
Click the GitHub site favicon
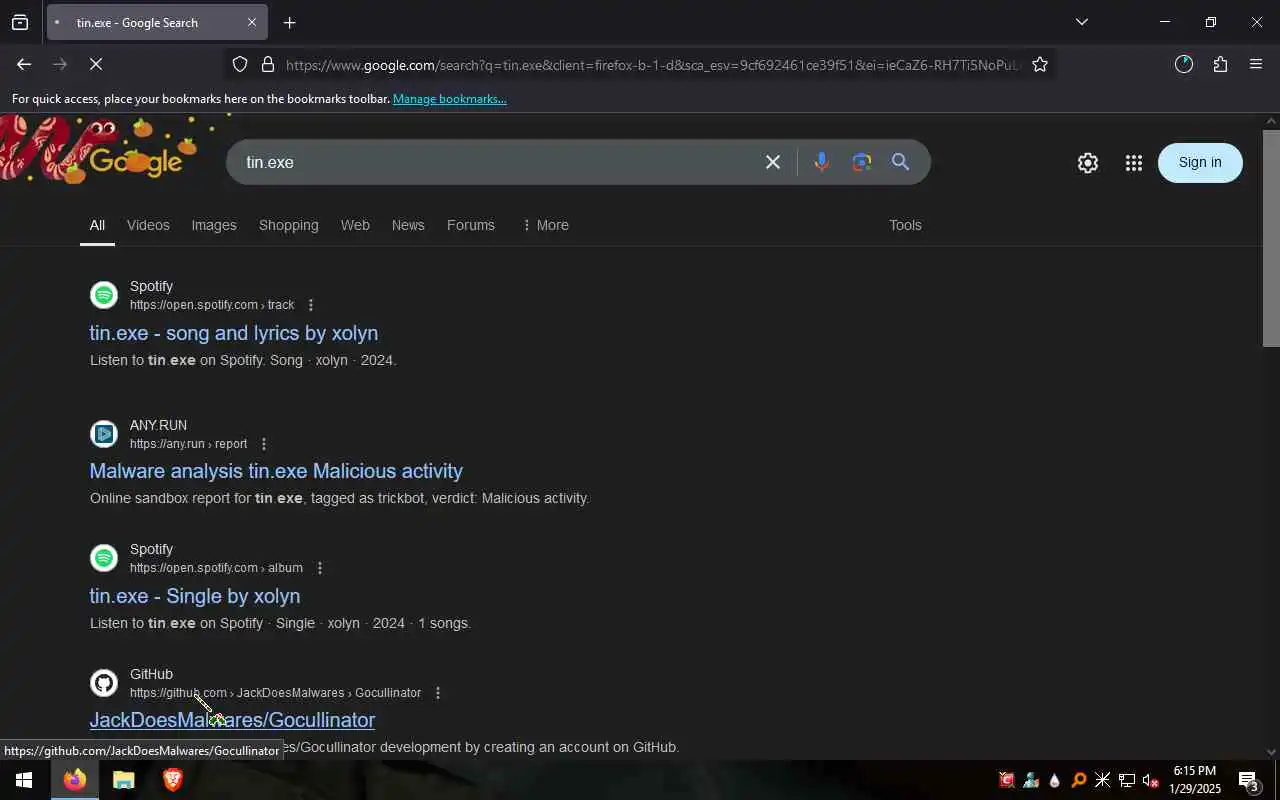tap(104, 683)
